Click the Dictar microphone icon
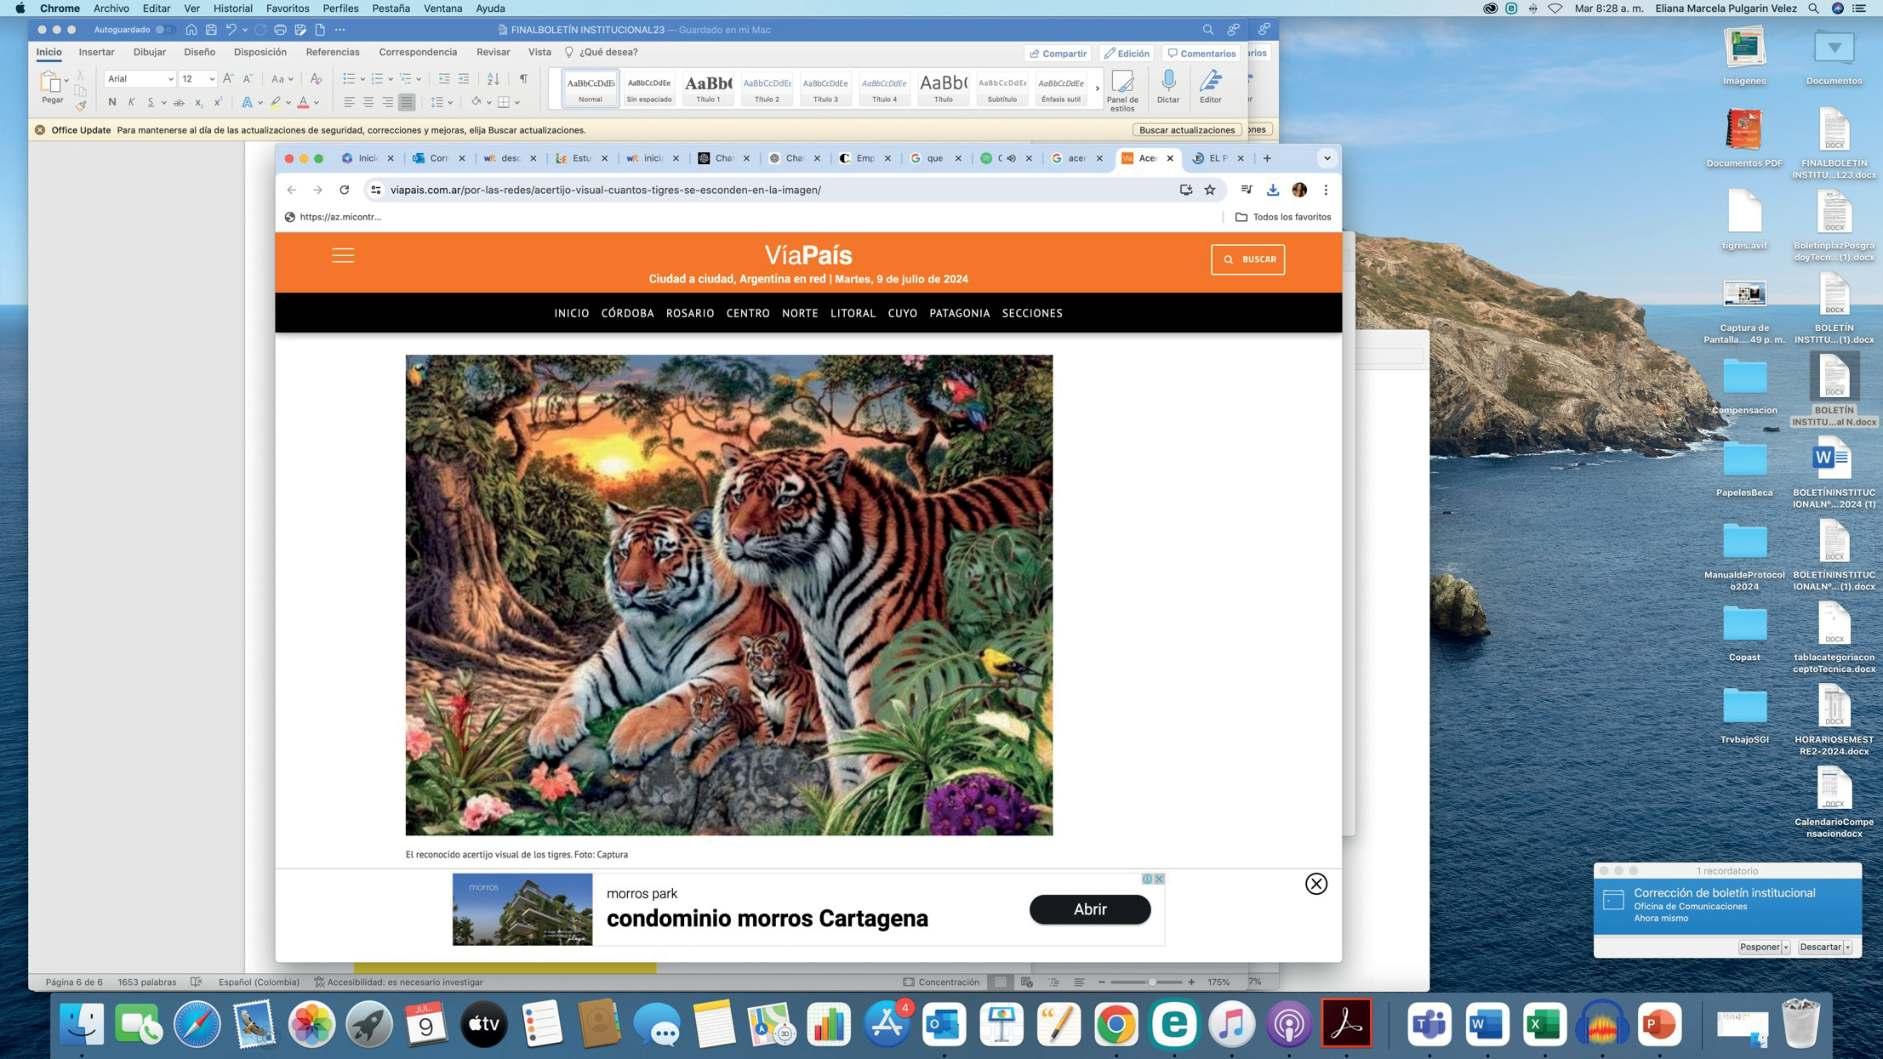The width and height of the screenshot is (1883, 1059). [x=1168, y=86]
